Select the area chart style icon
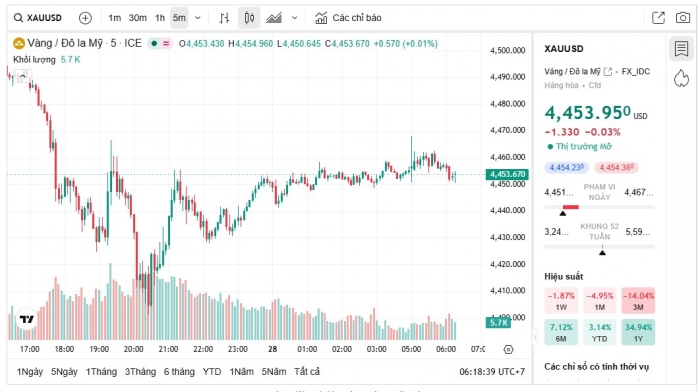This screenshot has width=700, height=392. [x=274, y=18]
